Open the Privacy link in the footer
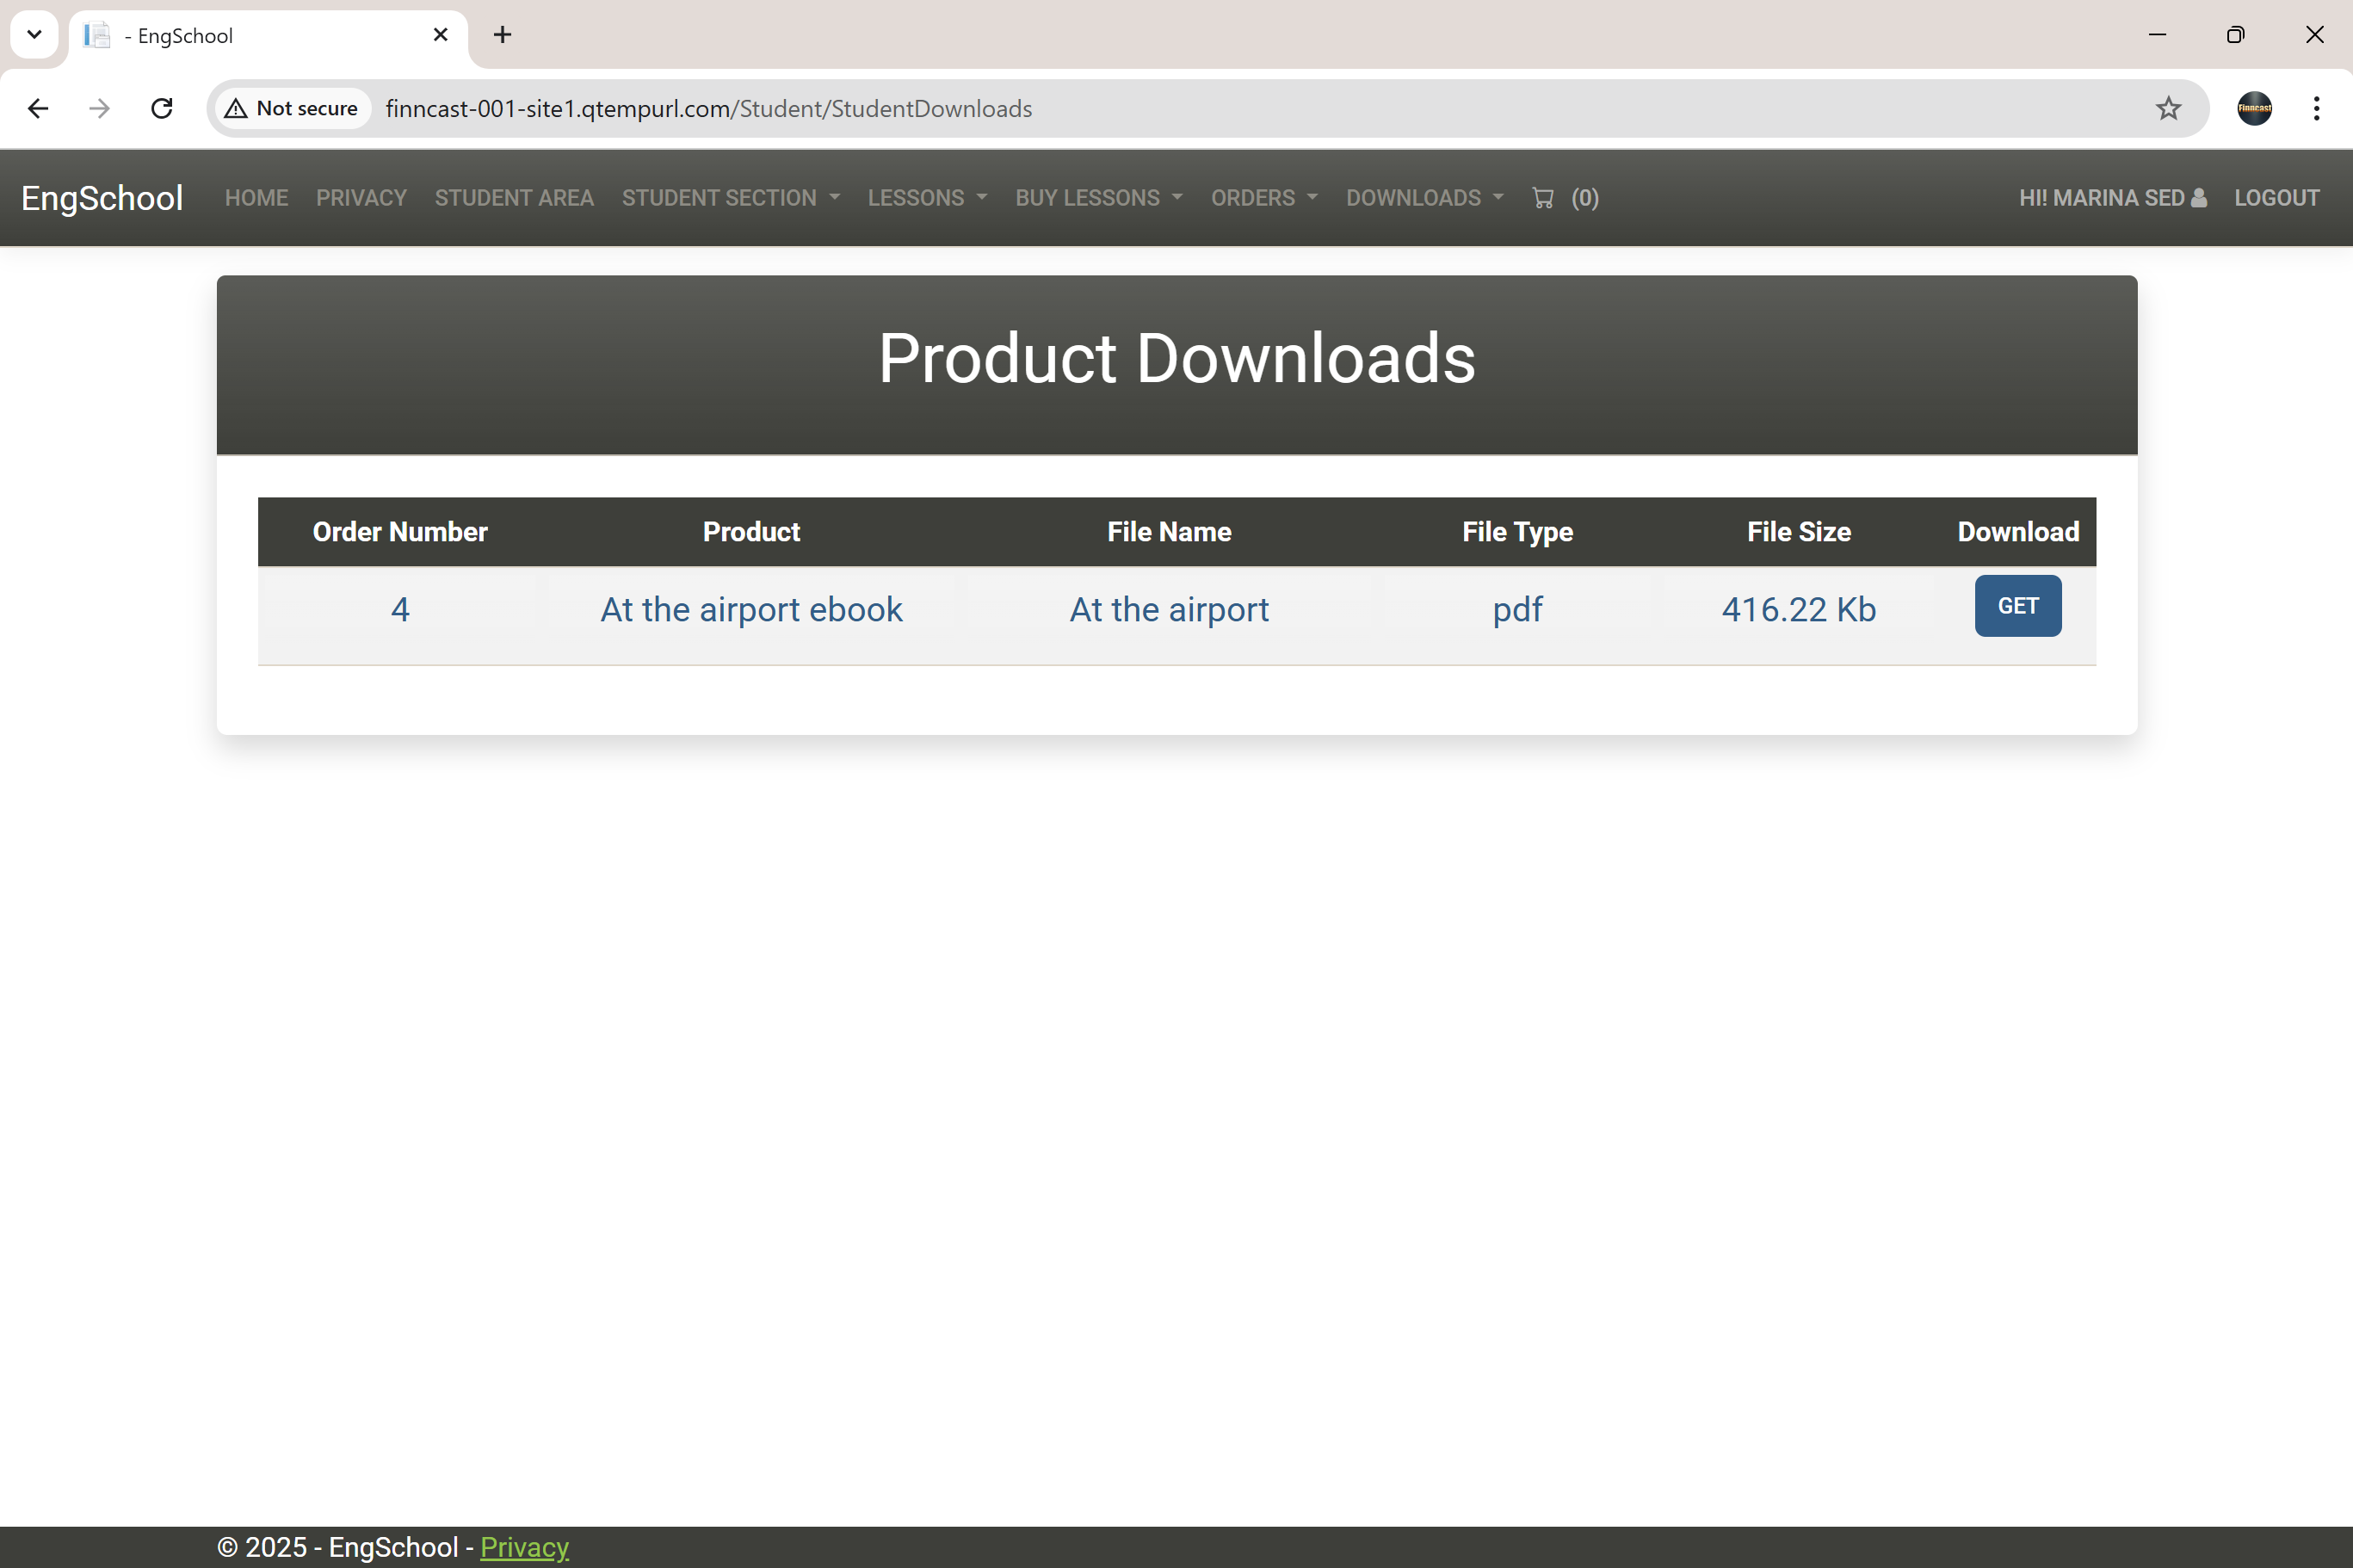The height and width of the screenshot is (1568, 2353). click(x=524, y=1546)
